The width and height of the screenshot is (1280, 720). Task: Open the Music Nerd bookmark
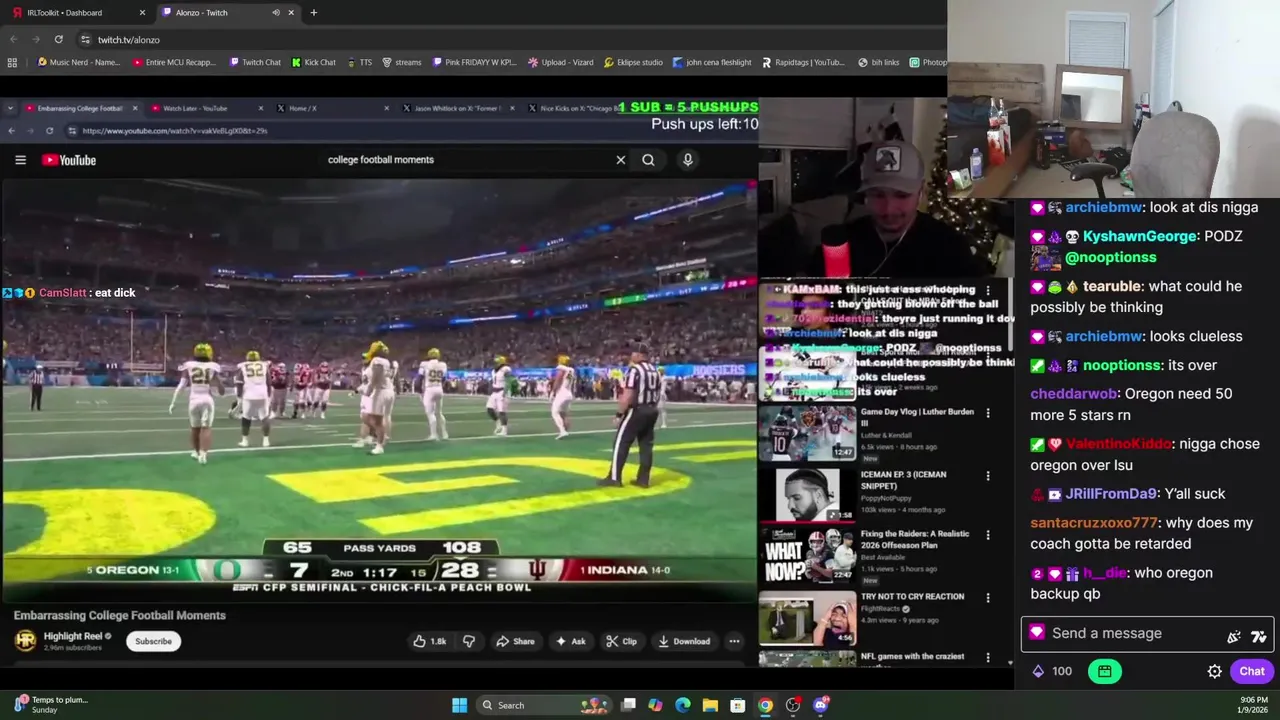click(x=78, y=62)
